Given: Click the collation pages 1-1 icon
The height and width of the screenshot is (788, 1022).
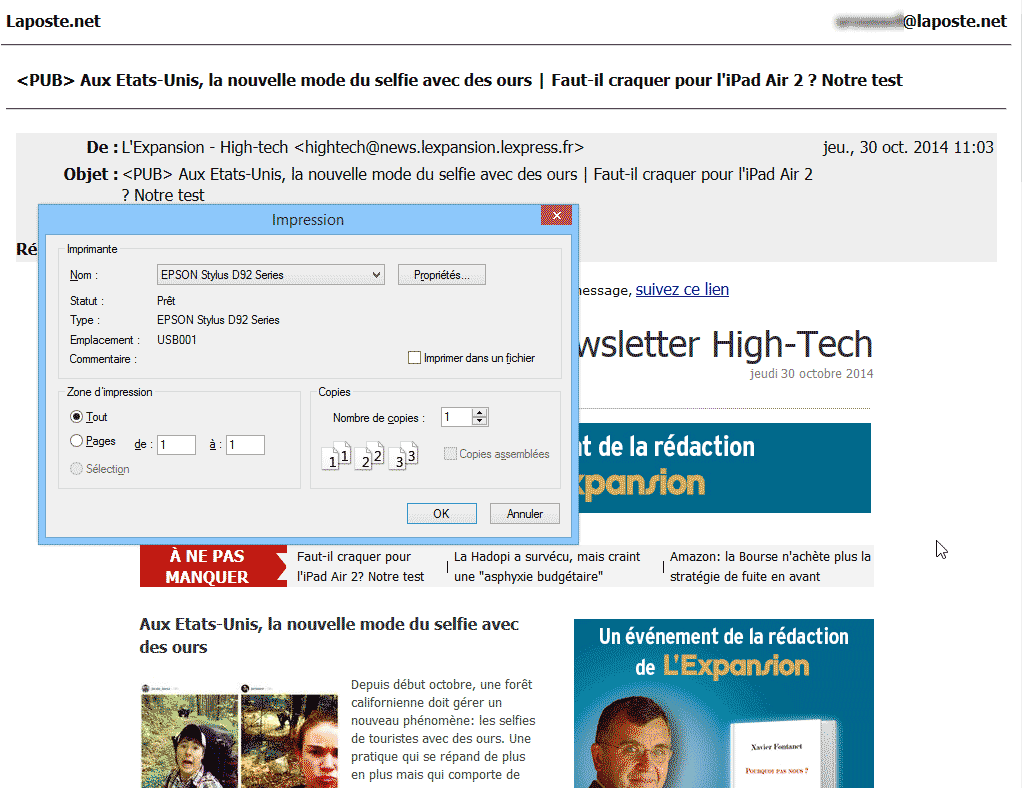Looking at the screenshot, I should pos(336,456).
